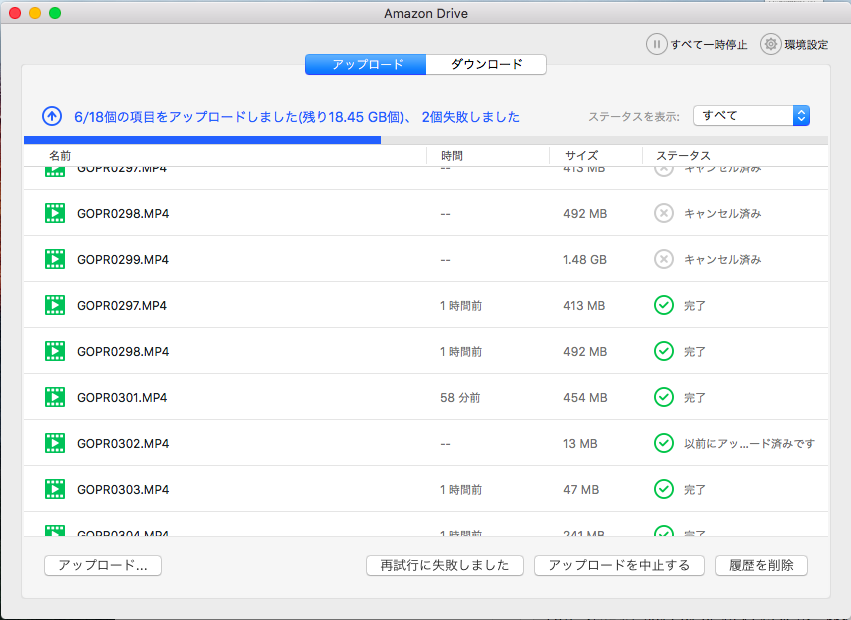Click gray cancelled X icon for GOPR0299.MP4
The height and width of the screenshot is (620, 851).
pyautogui.click(x=663, y=260)
